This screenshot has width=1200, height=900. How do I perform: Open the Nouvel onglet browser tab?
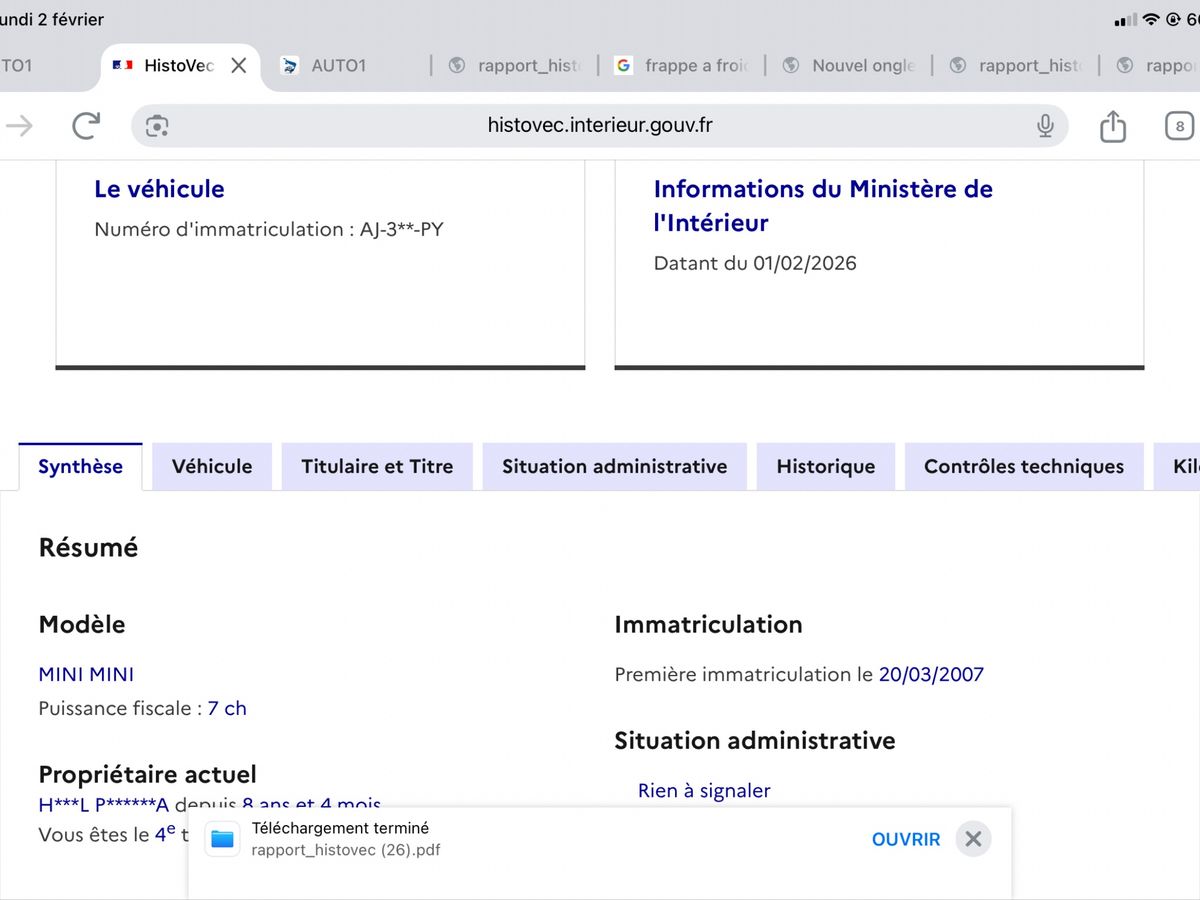click(850, 66)
